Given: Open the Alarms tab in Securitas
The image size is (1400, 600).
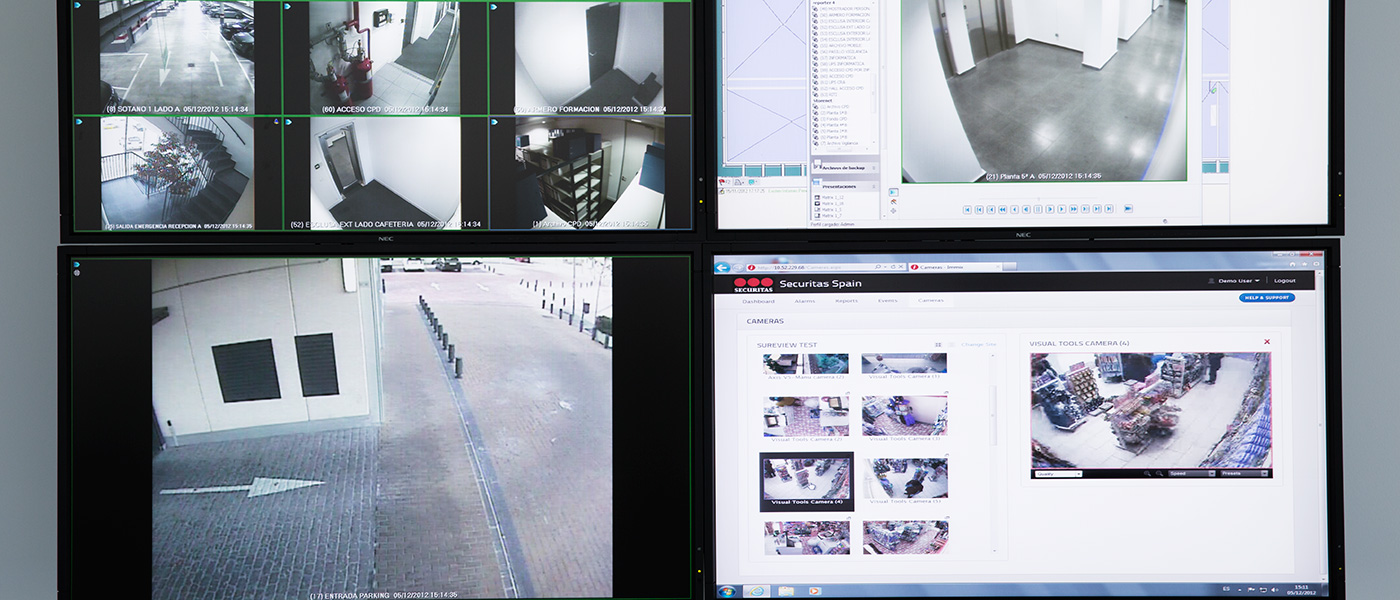Looking at the screenshot, I should pos(805,301).
